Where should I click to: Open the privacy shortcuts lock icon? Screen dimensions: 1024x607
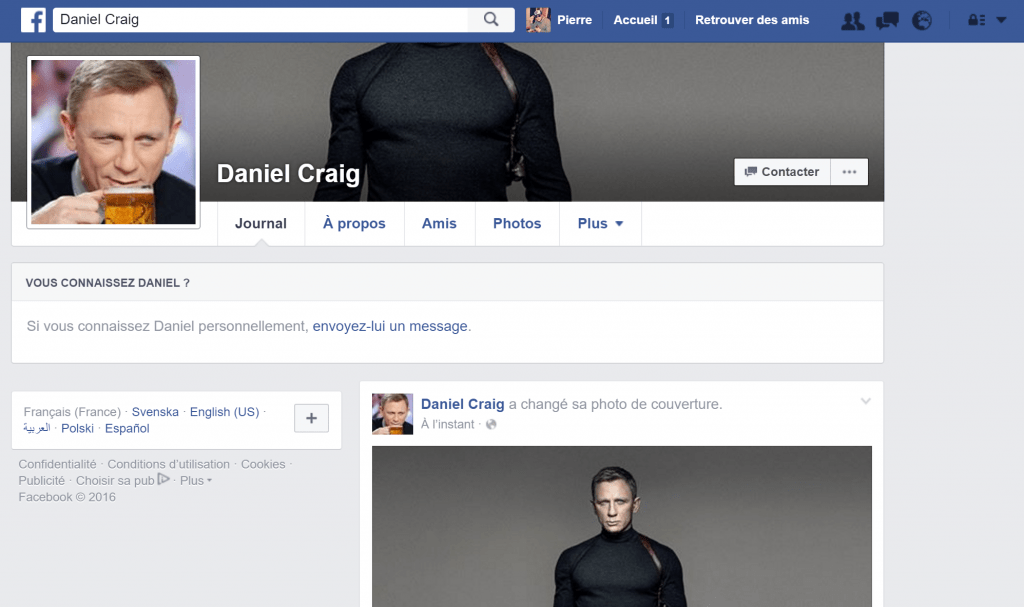pos(976,20)
